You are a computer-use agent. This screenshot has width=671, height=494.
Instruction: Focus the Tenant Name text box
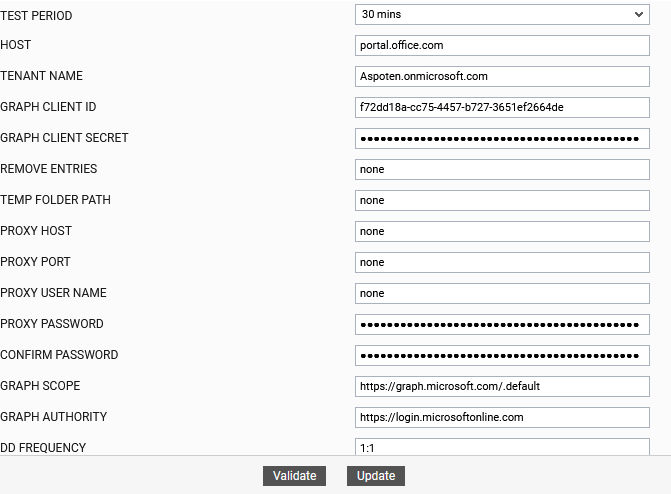click(x=502, y=76)
